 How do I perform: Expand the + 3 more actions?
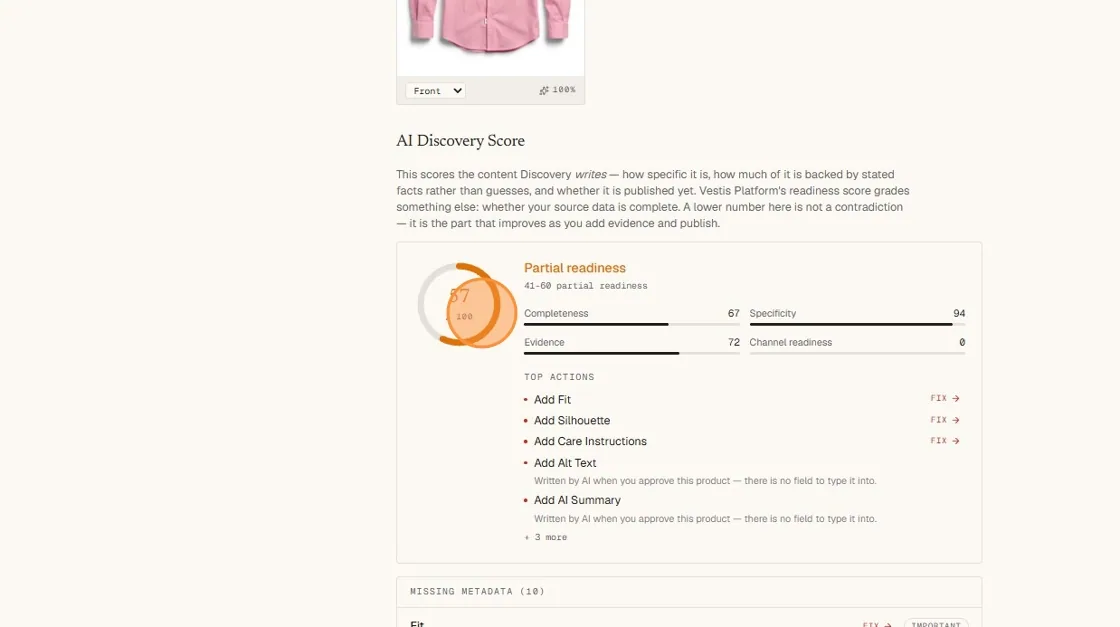click(x=546, y=537)
